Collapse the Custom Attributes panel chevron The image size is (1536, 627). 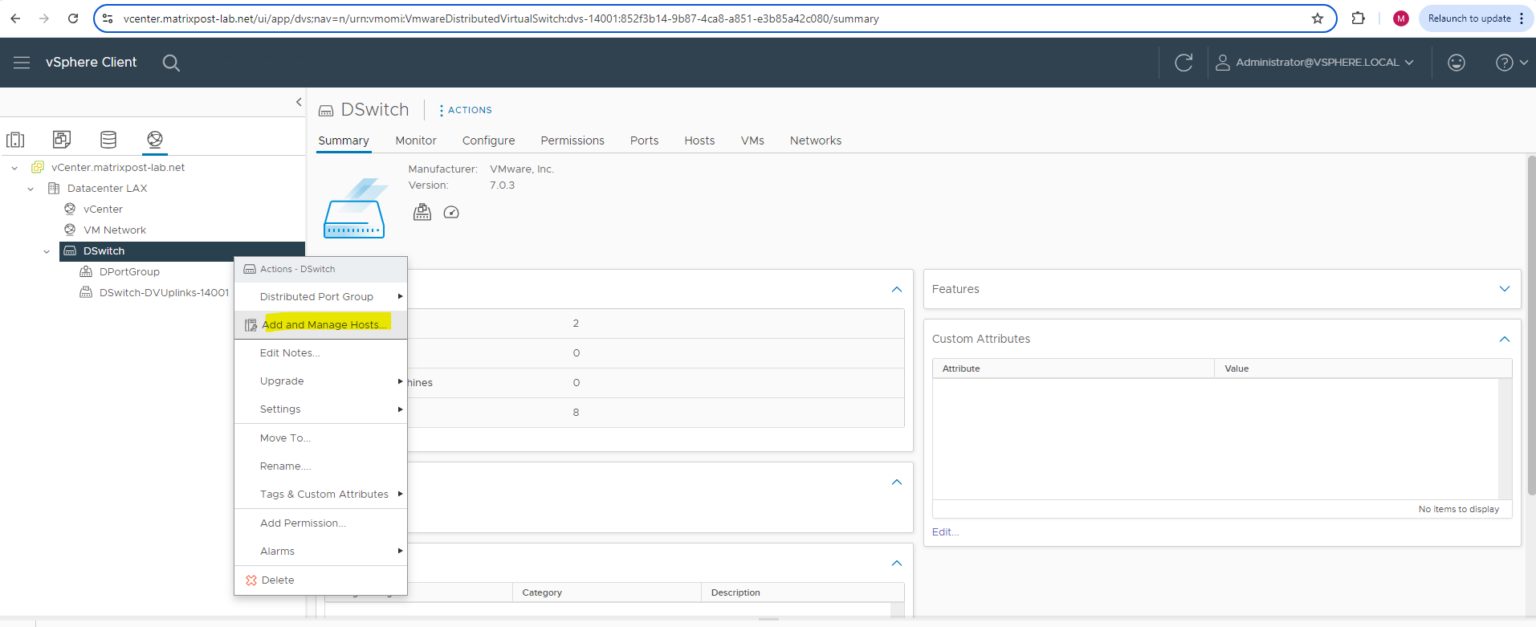click(x=1504, y=338)
